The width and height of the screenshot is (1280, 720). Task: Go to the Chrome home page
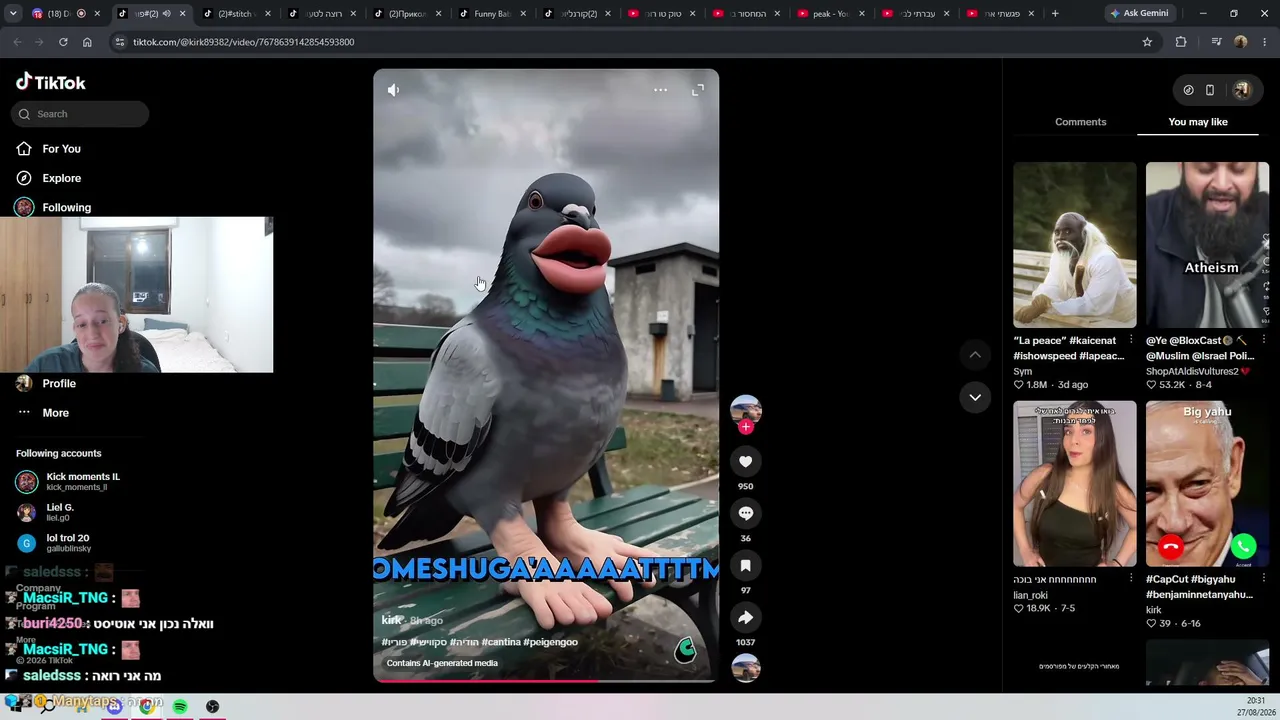(x=87, y=42)
